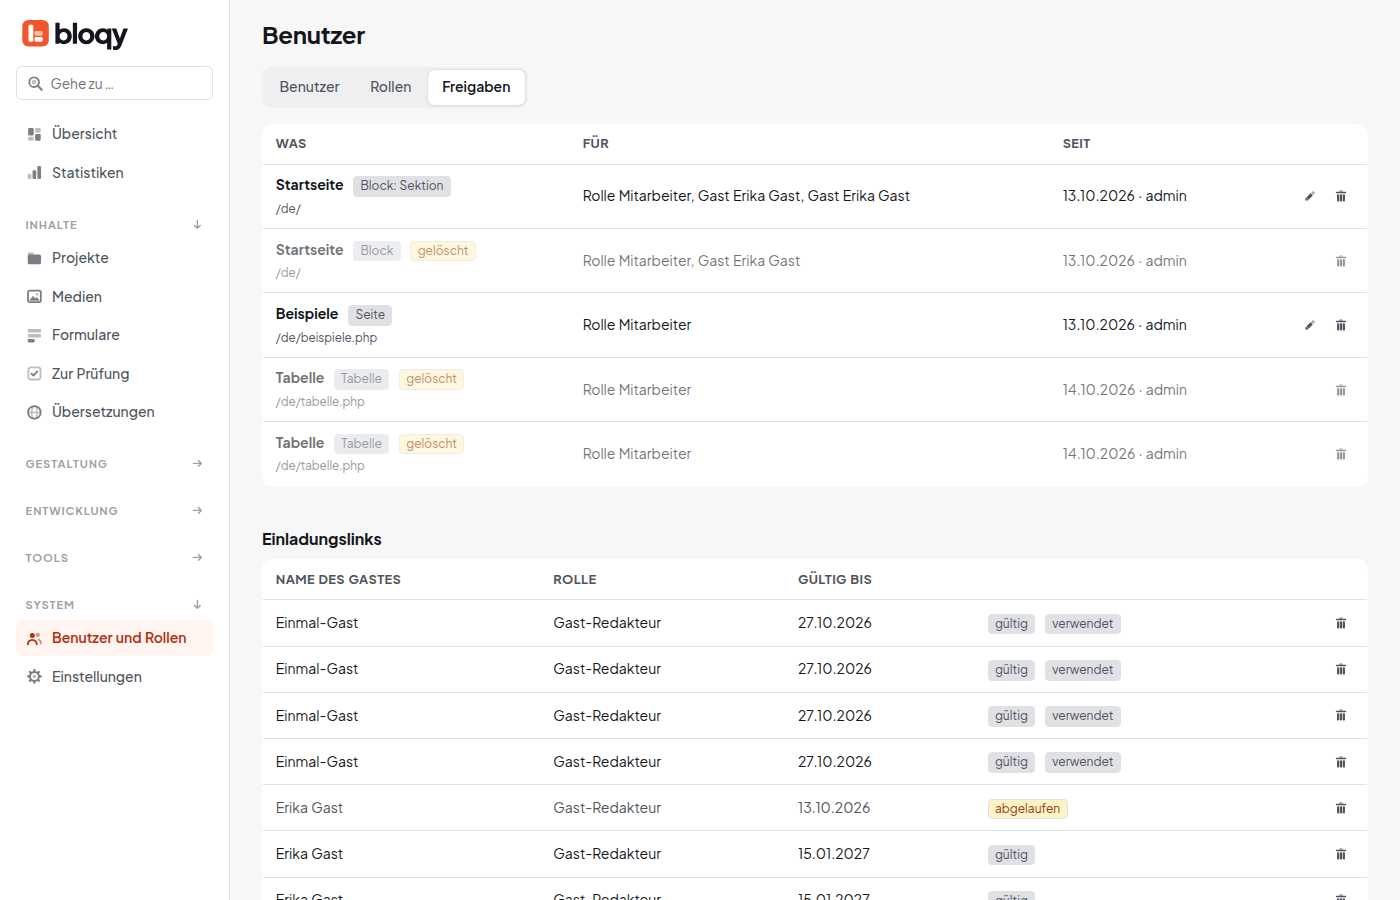Screen dimensions: 1400x900
Task: Click the Einladungslinks heading
Action: tap(322, 539)
